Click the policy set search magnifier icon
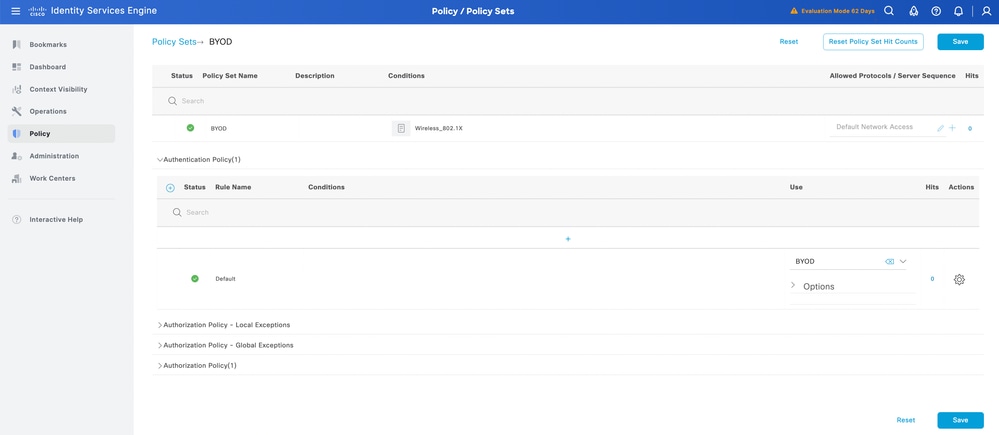The height and width of the screenshot is (435, 999). [172, 101]
